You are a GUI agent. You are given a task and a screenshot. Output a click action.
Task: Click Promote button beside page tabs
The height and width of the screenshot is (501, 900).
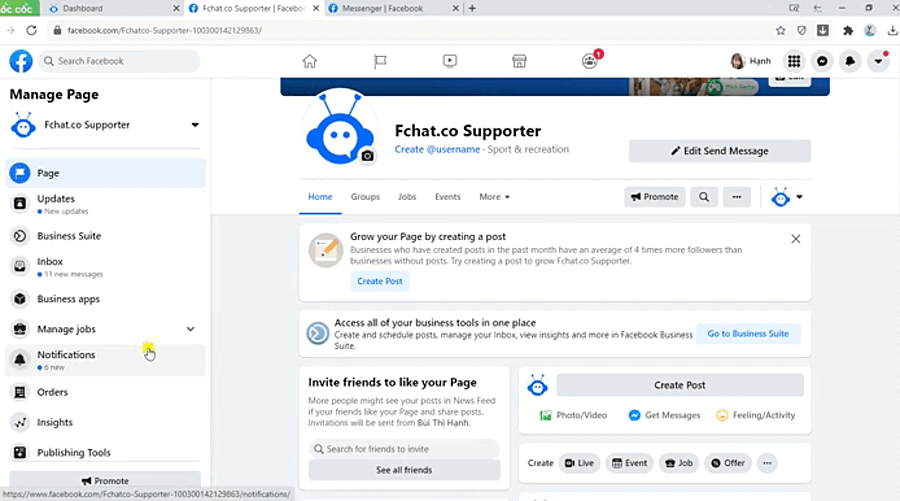pos(654,197)
